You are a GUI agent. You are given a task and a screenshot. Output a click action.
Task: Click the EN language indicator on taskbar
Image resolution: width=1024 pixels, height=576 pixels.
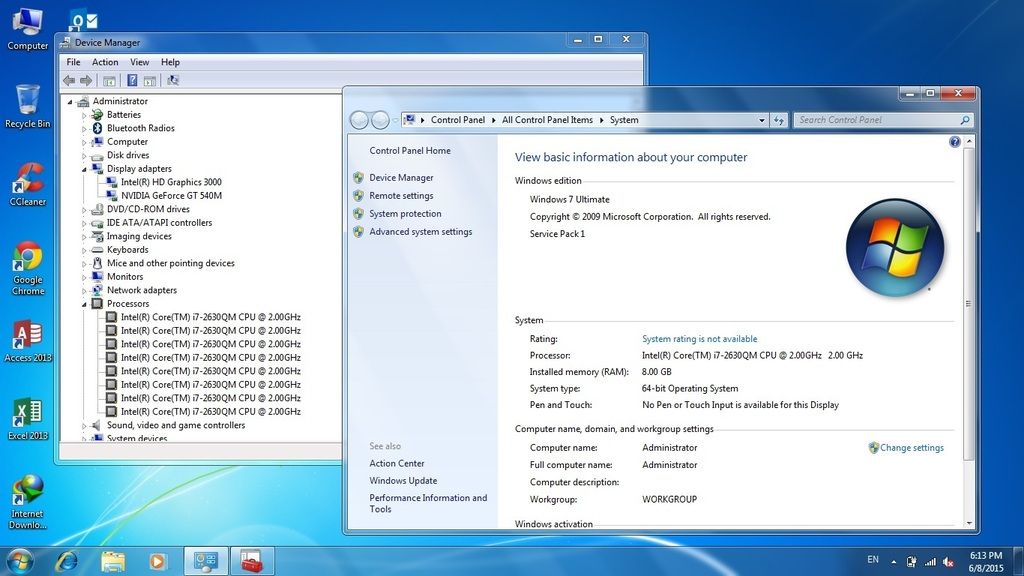tap(873, 560)
